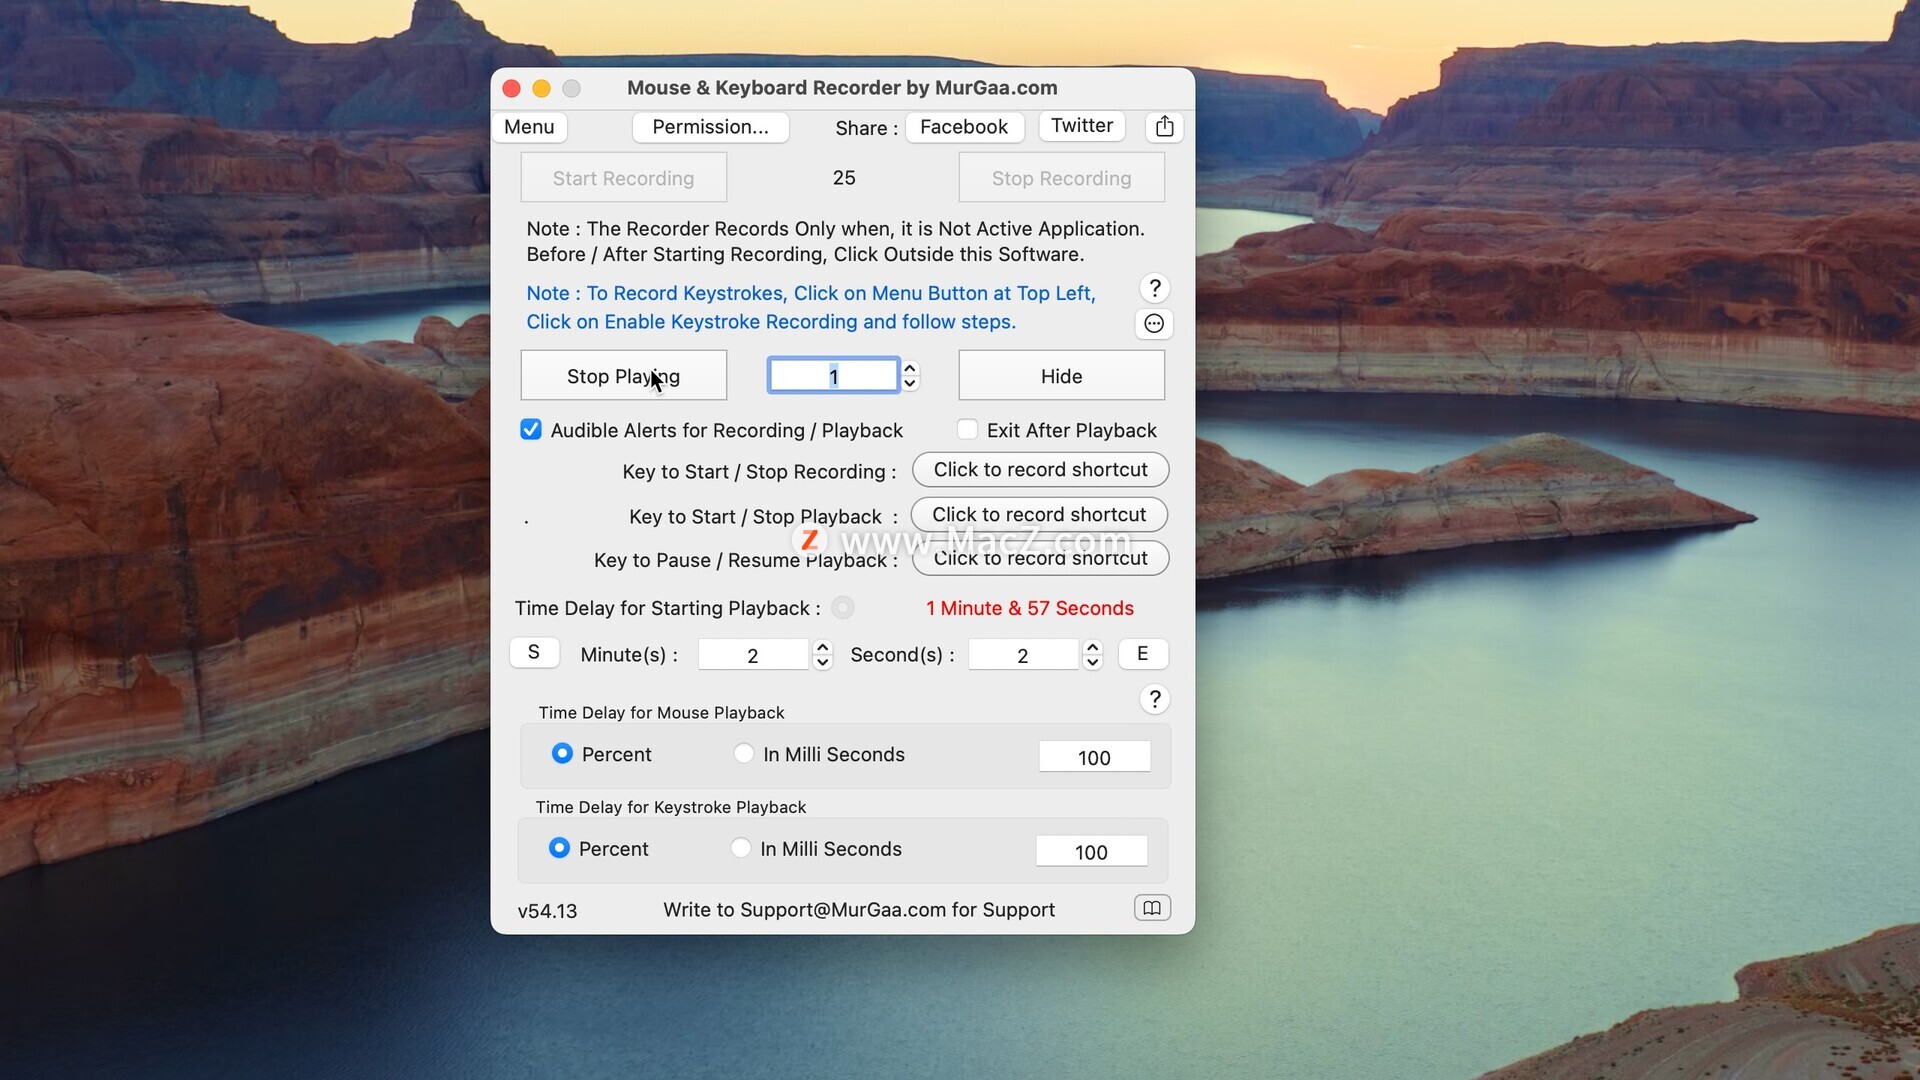Click the recorded action count 25

click(844, 178)
